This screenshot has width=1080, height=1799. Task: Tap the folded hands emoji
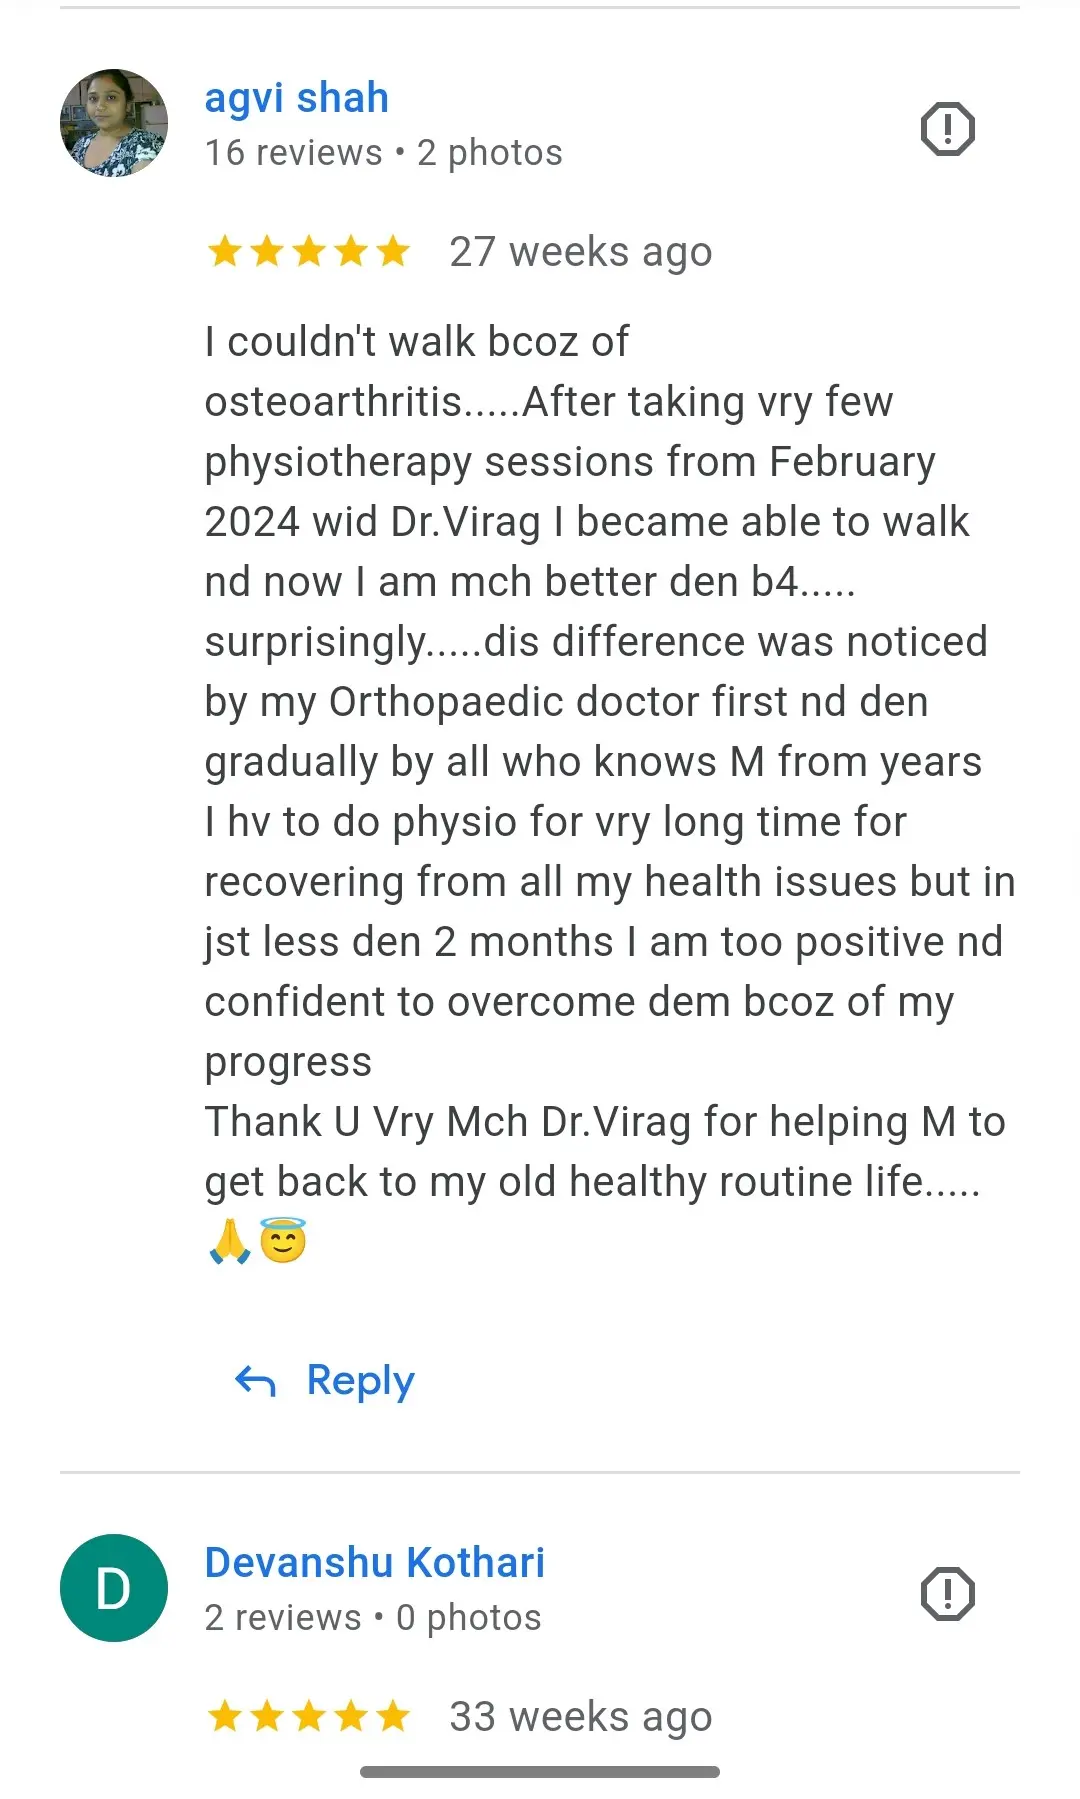tap(230, 1241)
